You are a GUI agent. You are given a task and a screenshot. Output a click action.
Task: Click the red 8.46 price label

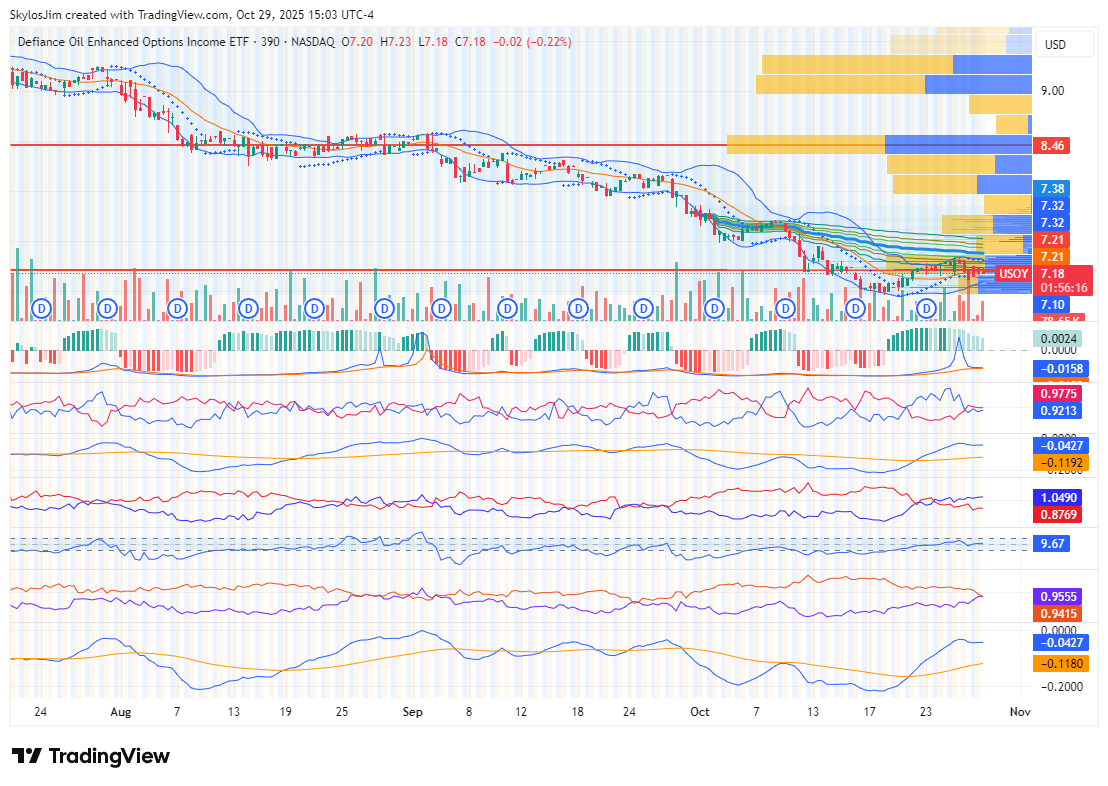pyautogui.click(x=1053, y=145)
